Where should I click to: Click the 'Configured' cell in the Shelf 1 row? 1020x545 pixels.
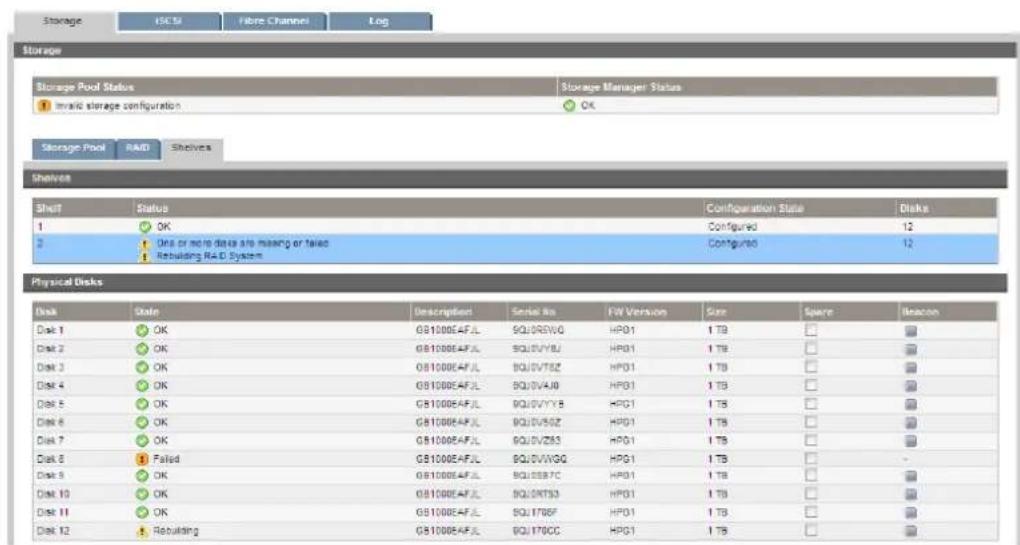[x=732, y=227]
